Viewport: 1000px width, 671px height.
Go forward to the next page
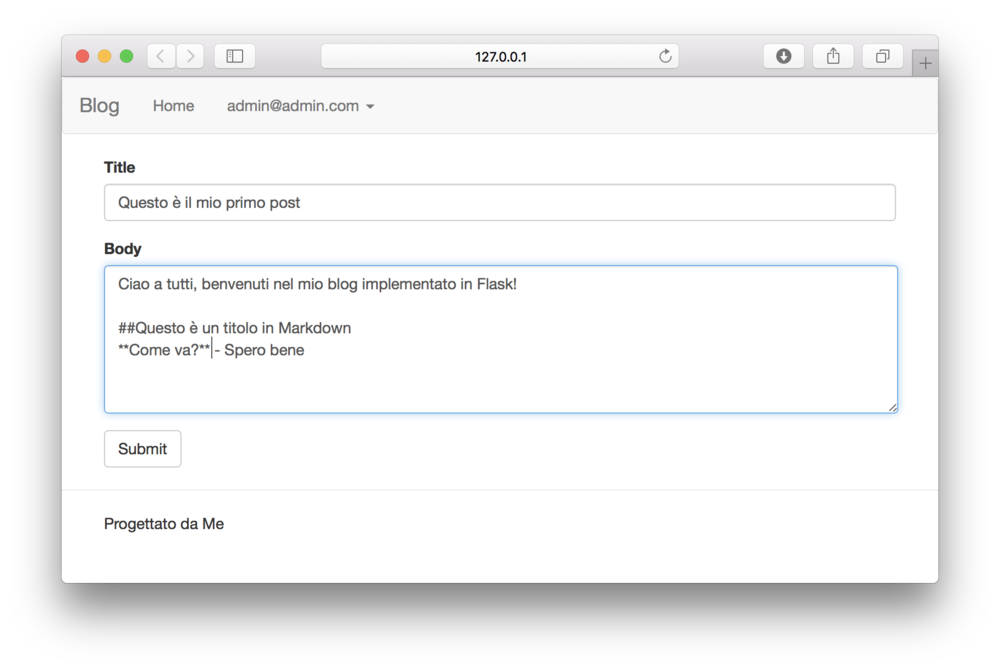click(190, 57)
